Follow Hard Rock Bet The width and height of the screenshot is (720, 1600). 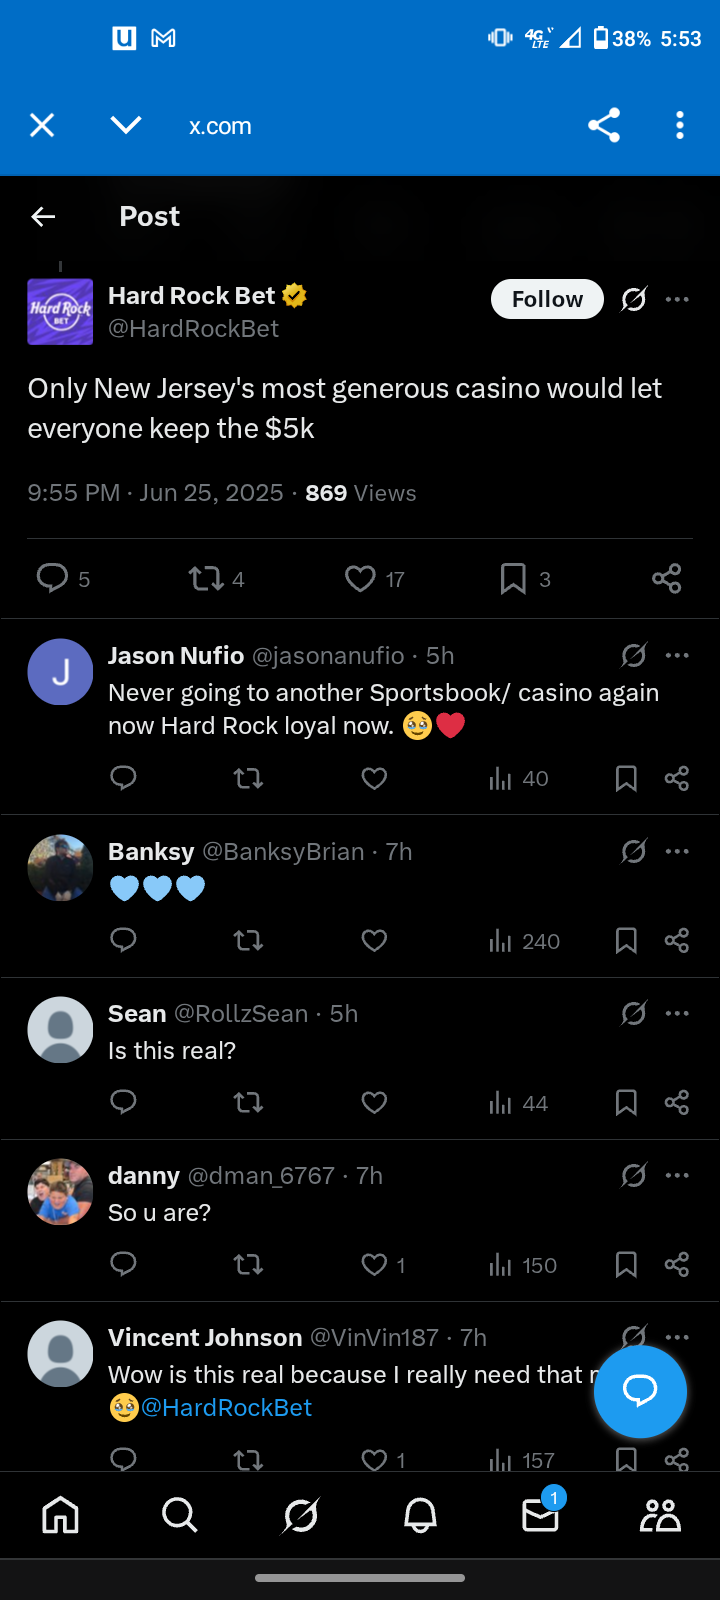tap(547, 299)
